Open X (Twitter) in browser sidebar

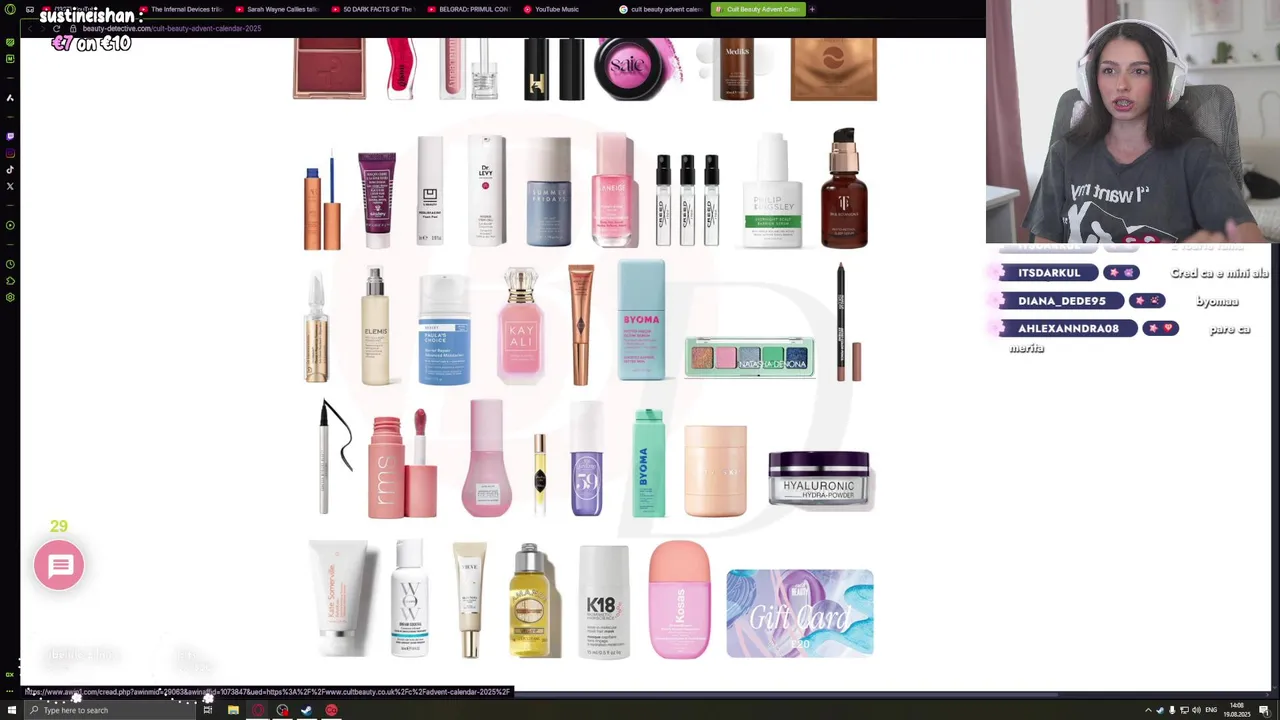click(x=10, y=186)
